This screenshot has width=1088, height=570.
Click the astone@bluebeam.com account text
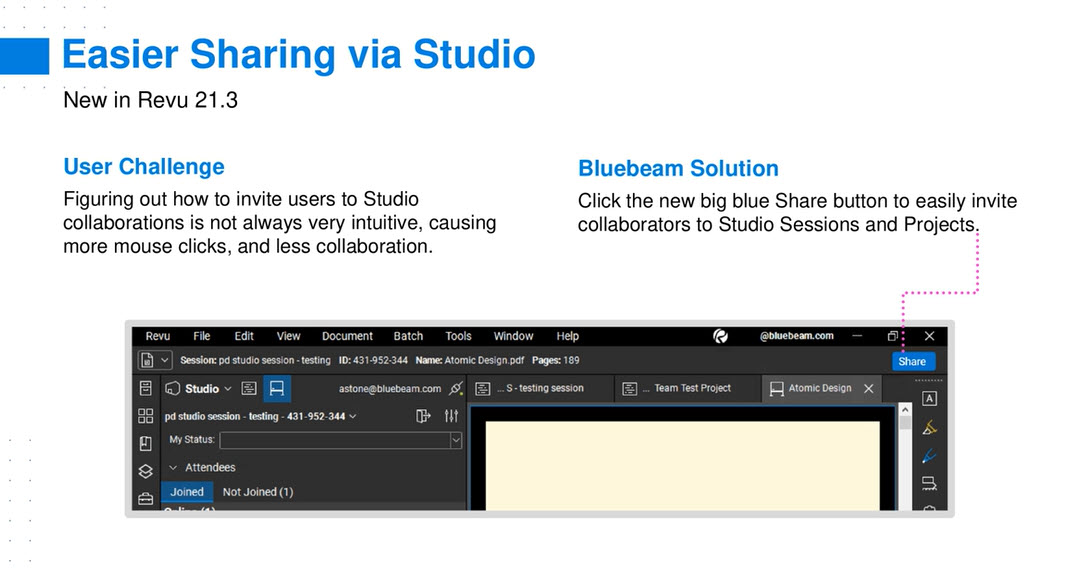click(389, 389)
